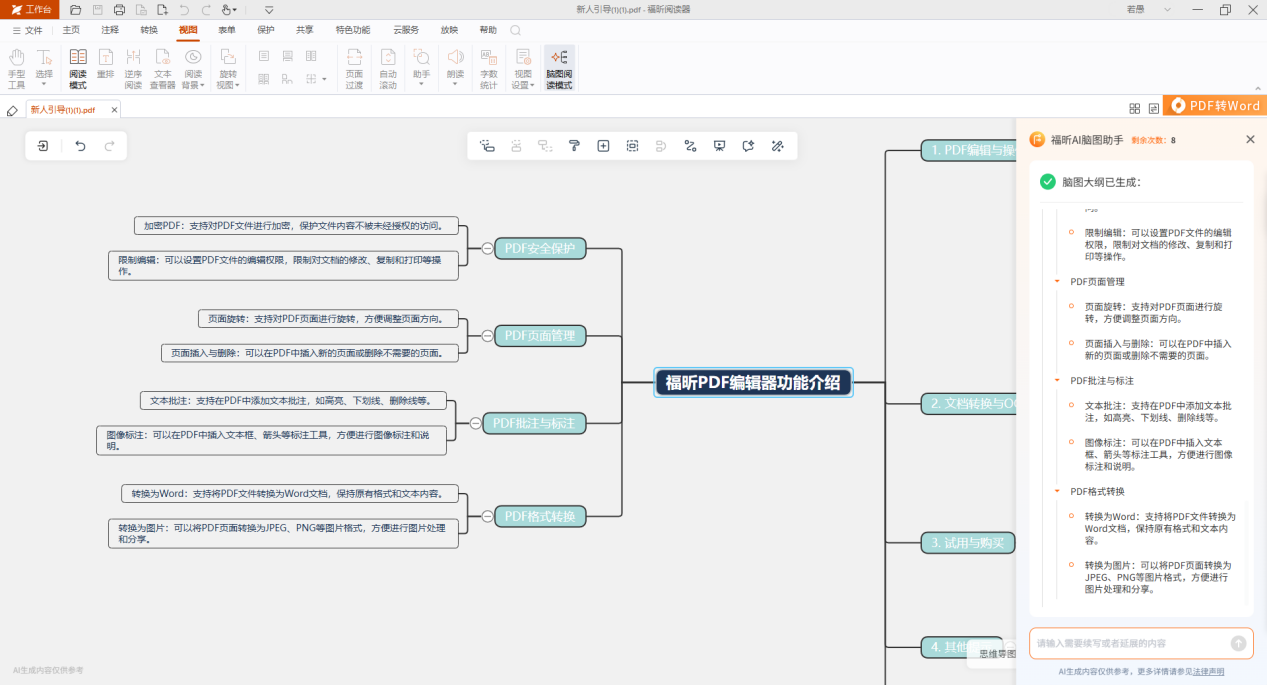The image size is (1267, 685).
Task: Click the magic wand AI icon
Action: click(777, 146)
